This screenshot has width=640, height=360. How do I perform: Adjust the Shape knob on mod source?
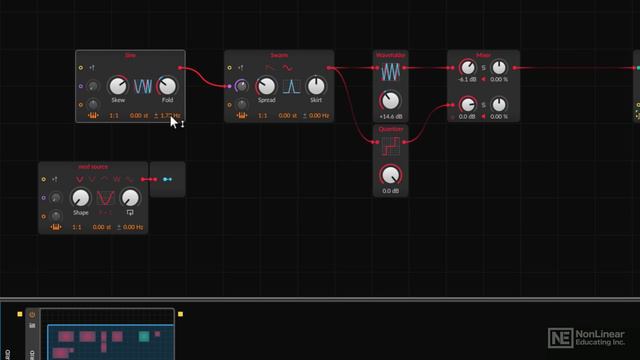tap(81, 198)
